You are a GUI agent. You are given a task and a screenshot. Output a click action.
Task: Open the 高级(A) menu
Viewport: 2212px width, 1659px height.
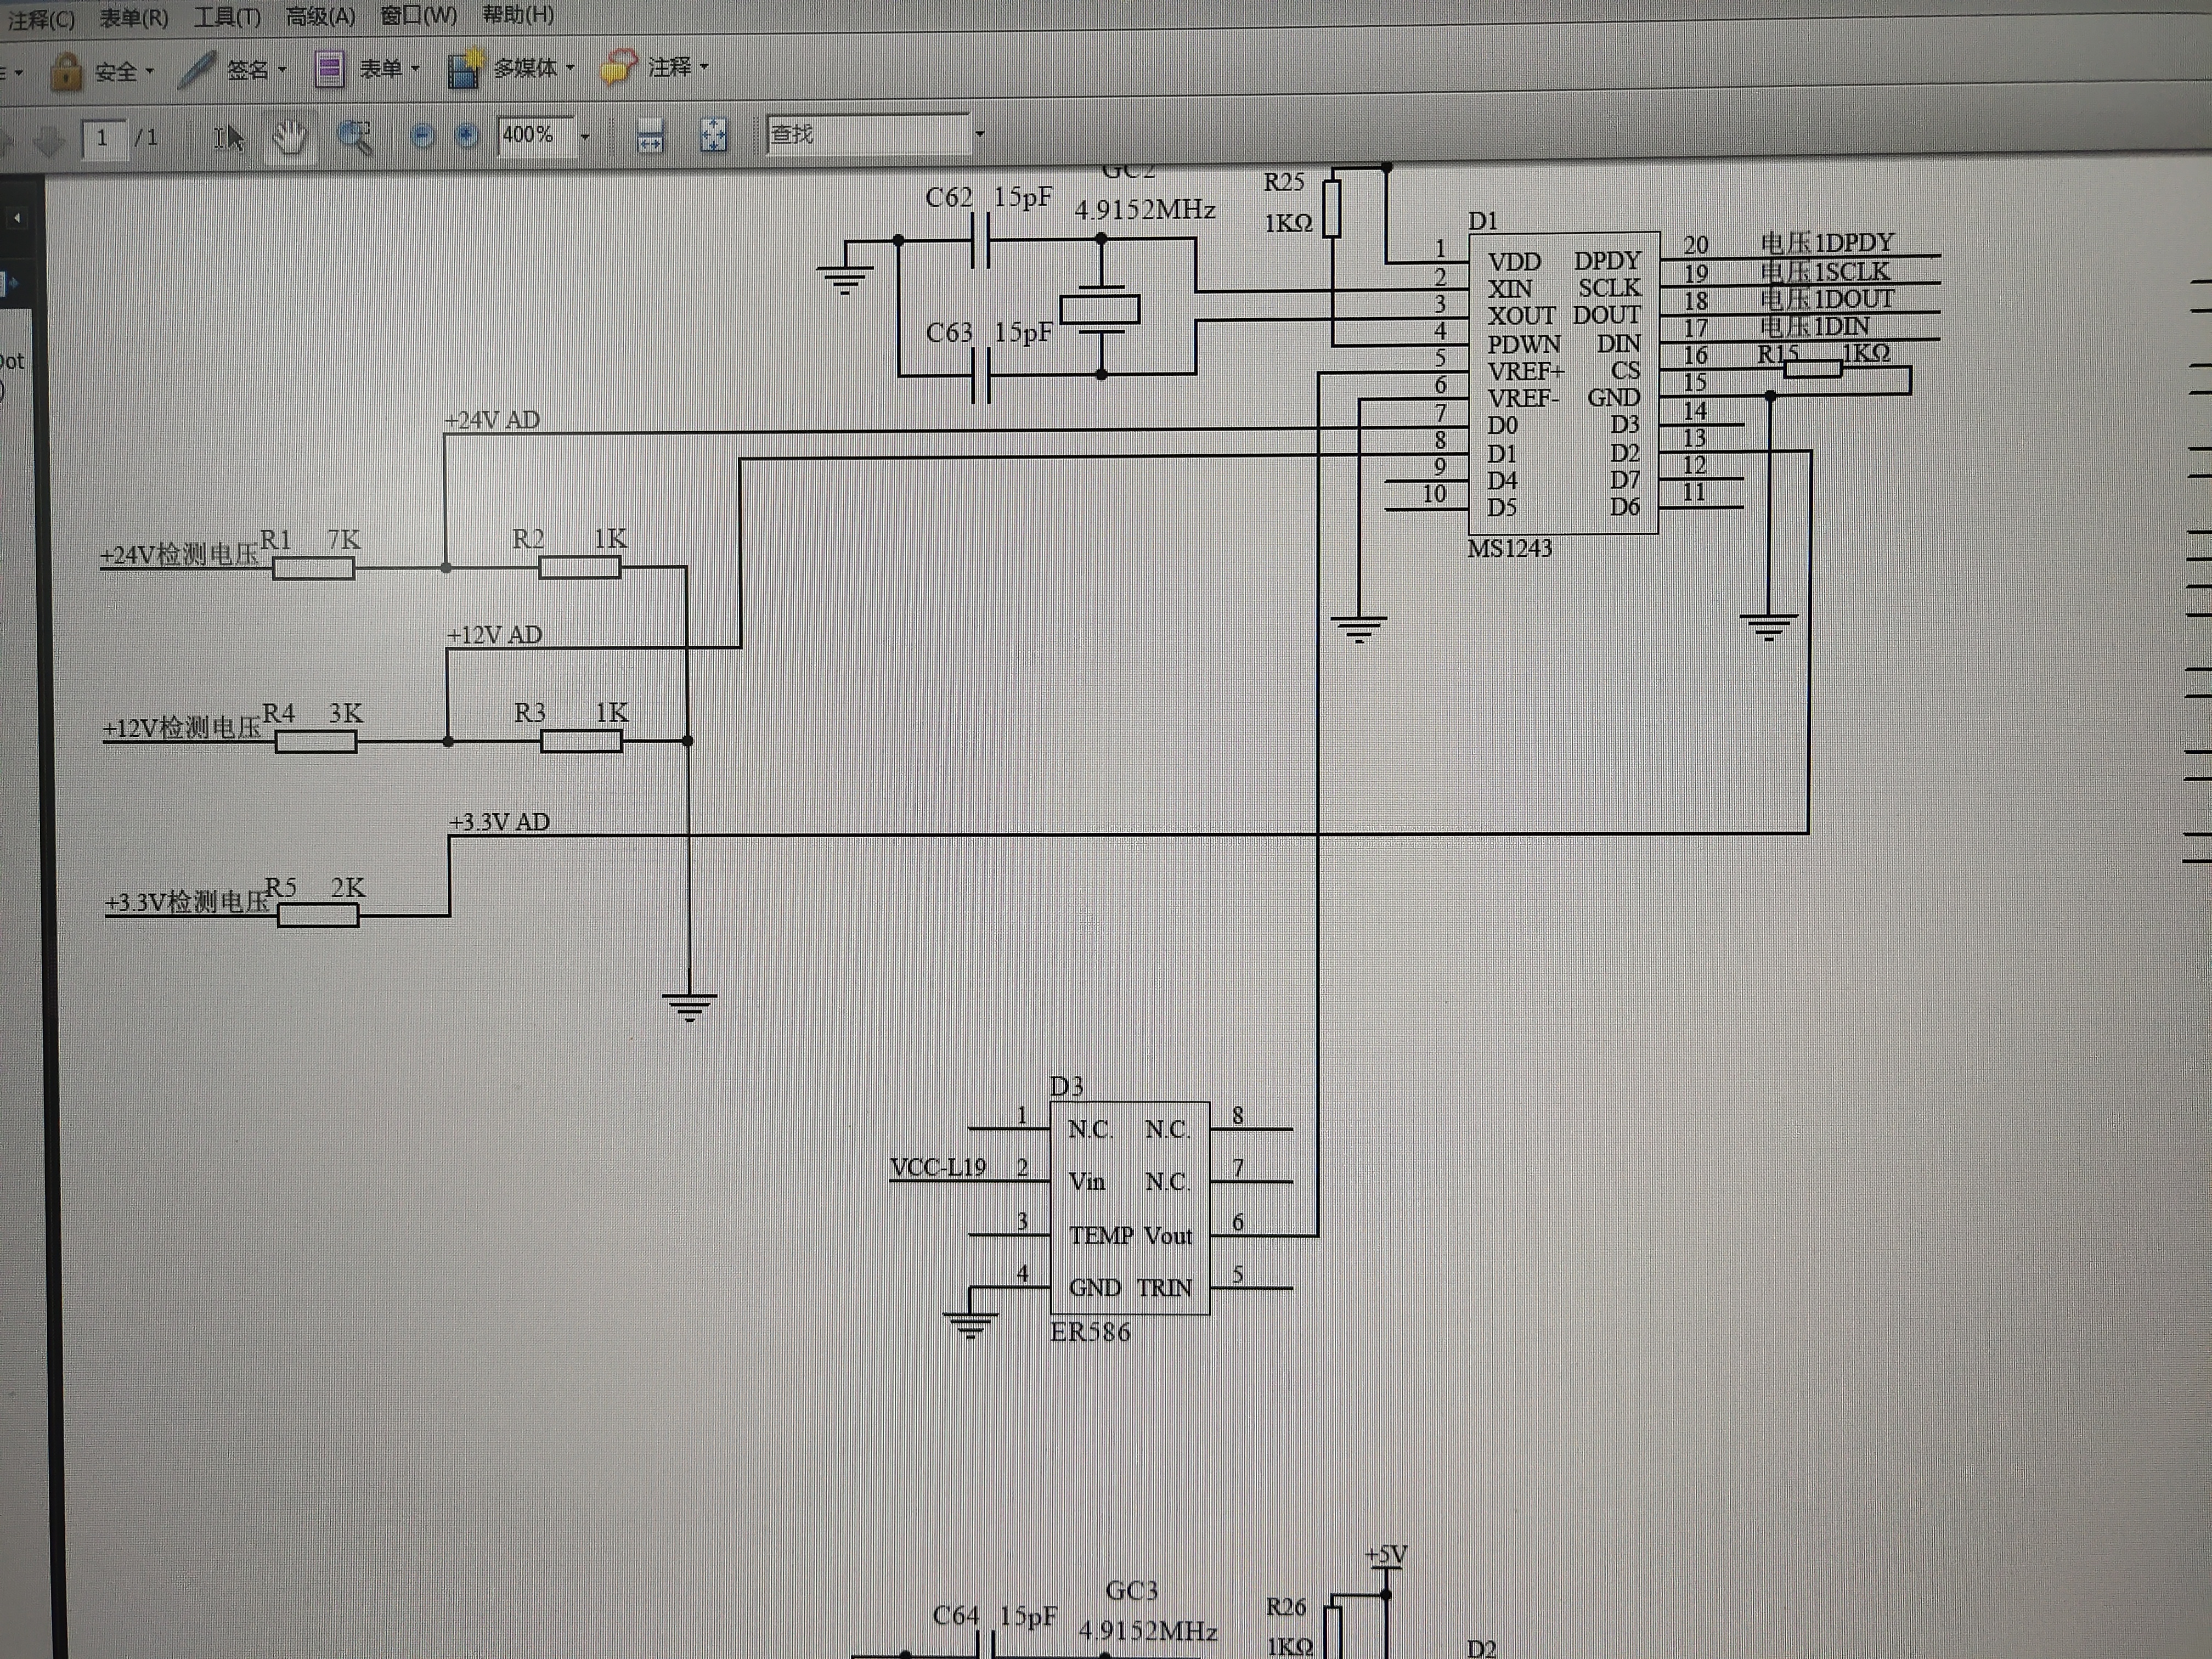pos(320,16)
